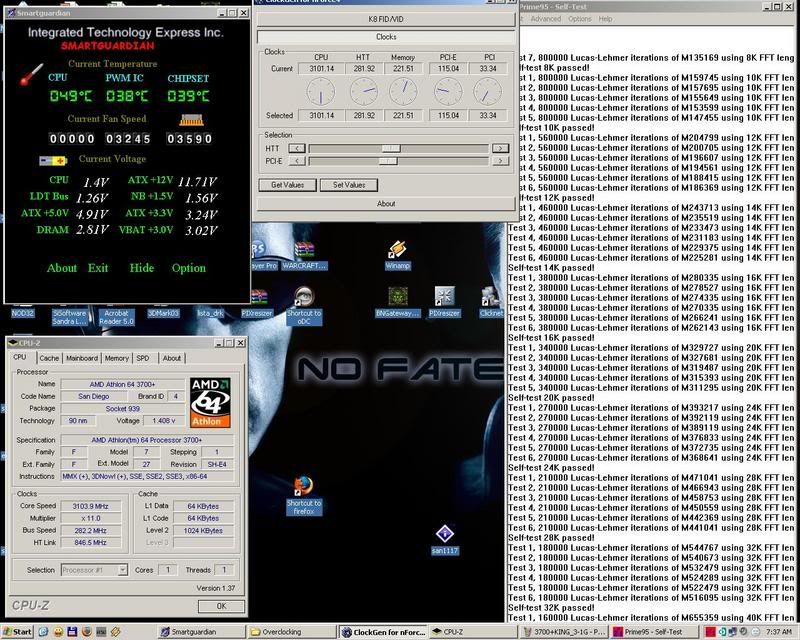Open the SPD tab in CPU-Z

[x=143, y=358]
